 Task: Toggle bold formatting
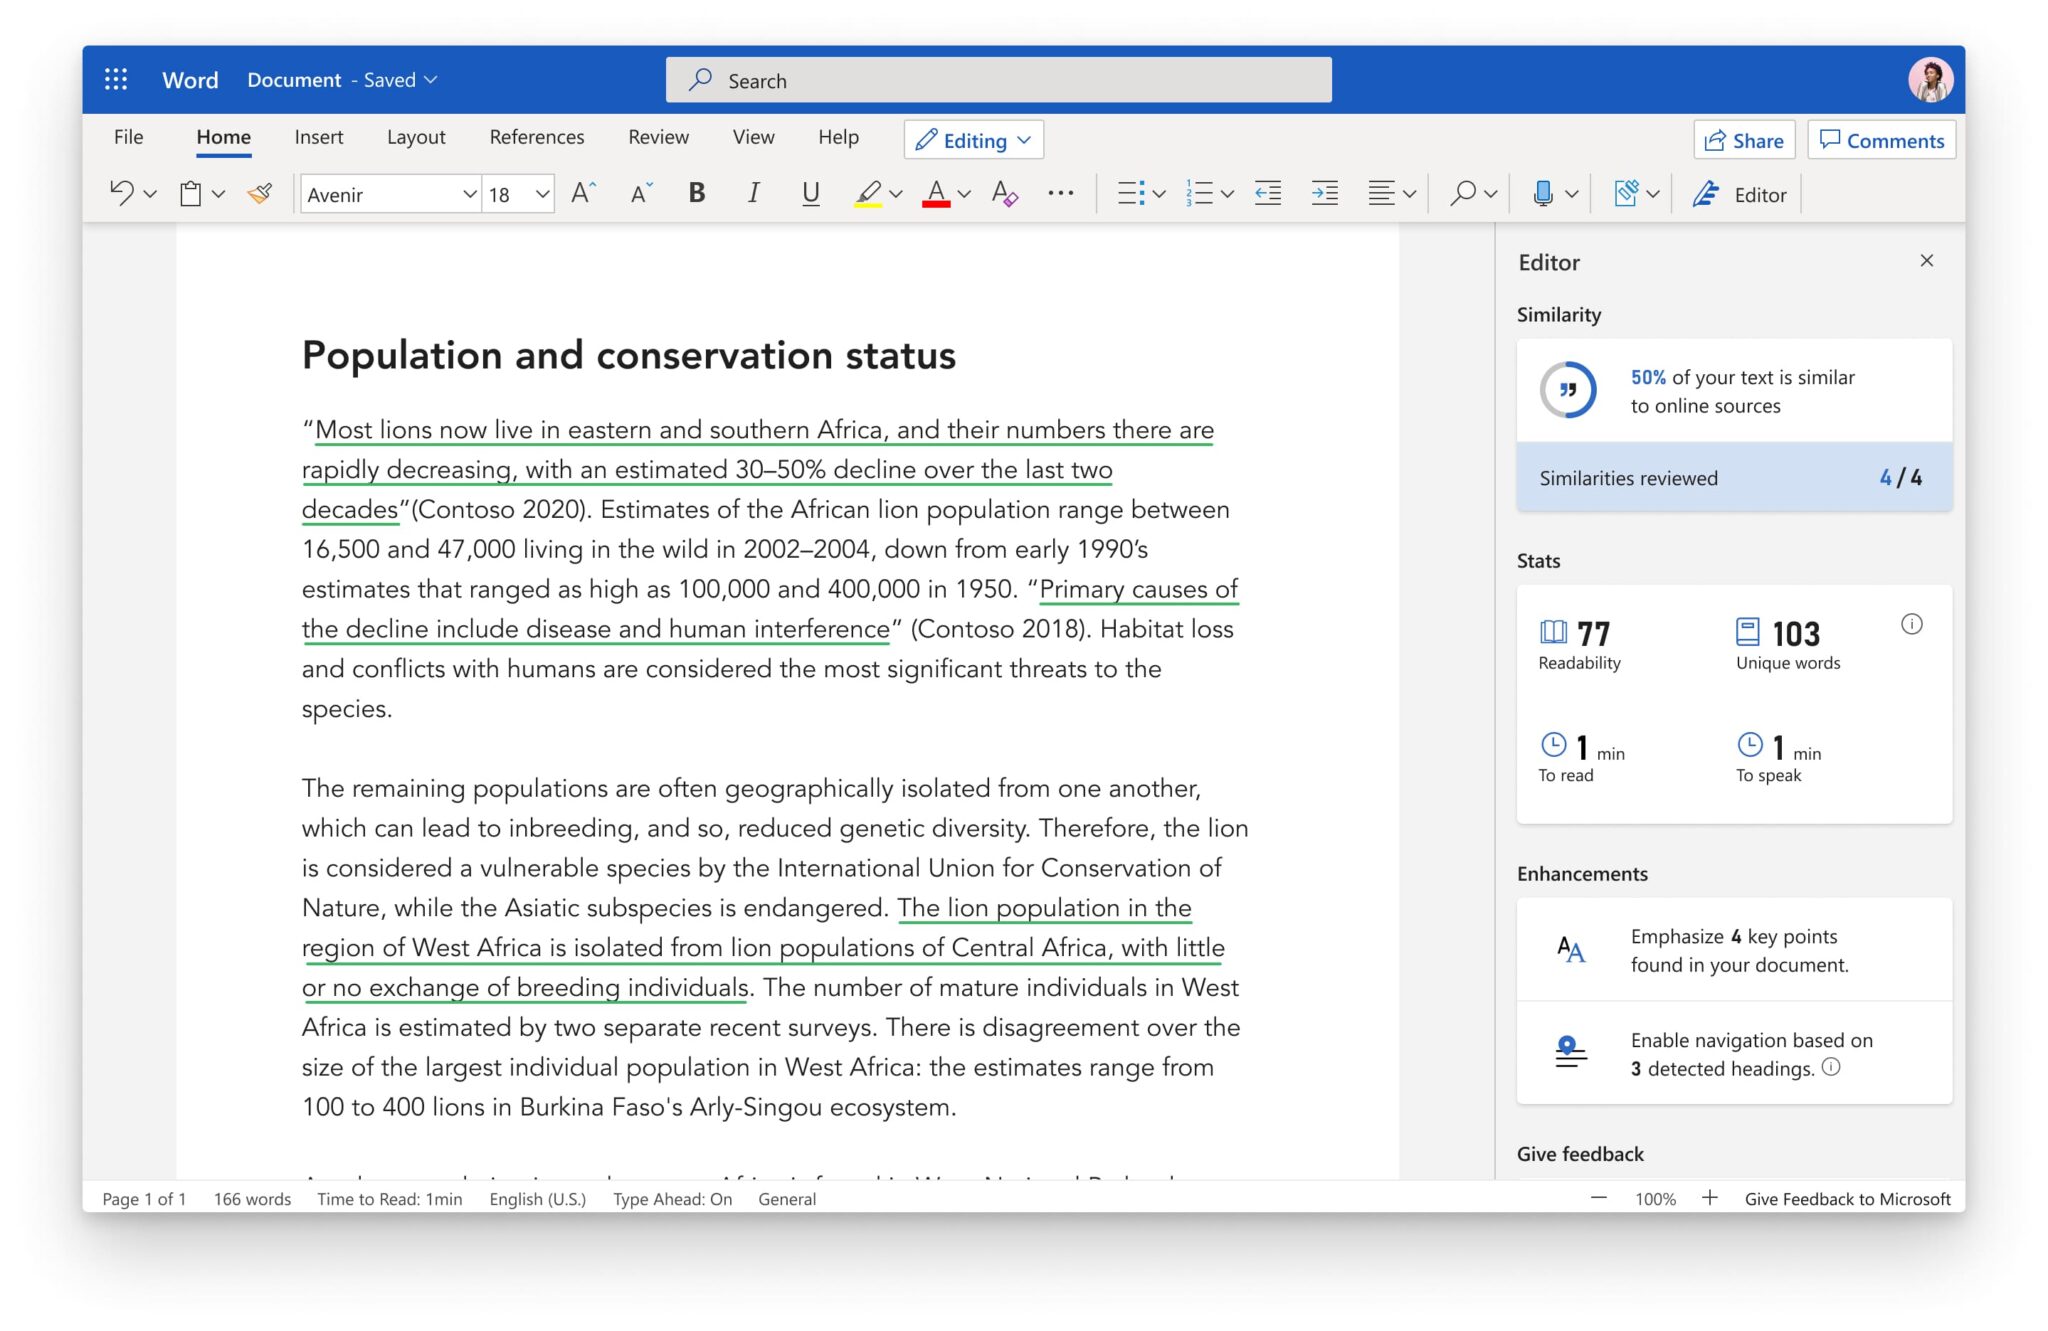695,193
